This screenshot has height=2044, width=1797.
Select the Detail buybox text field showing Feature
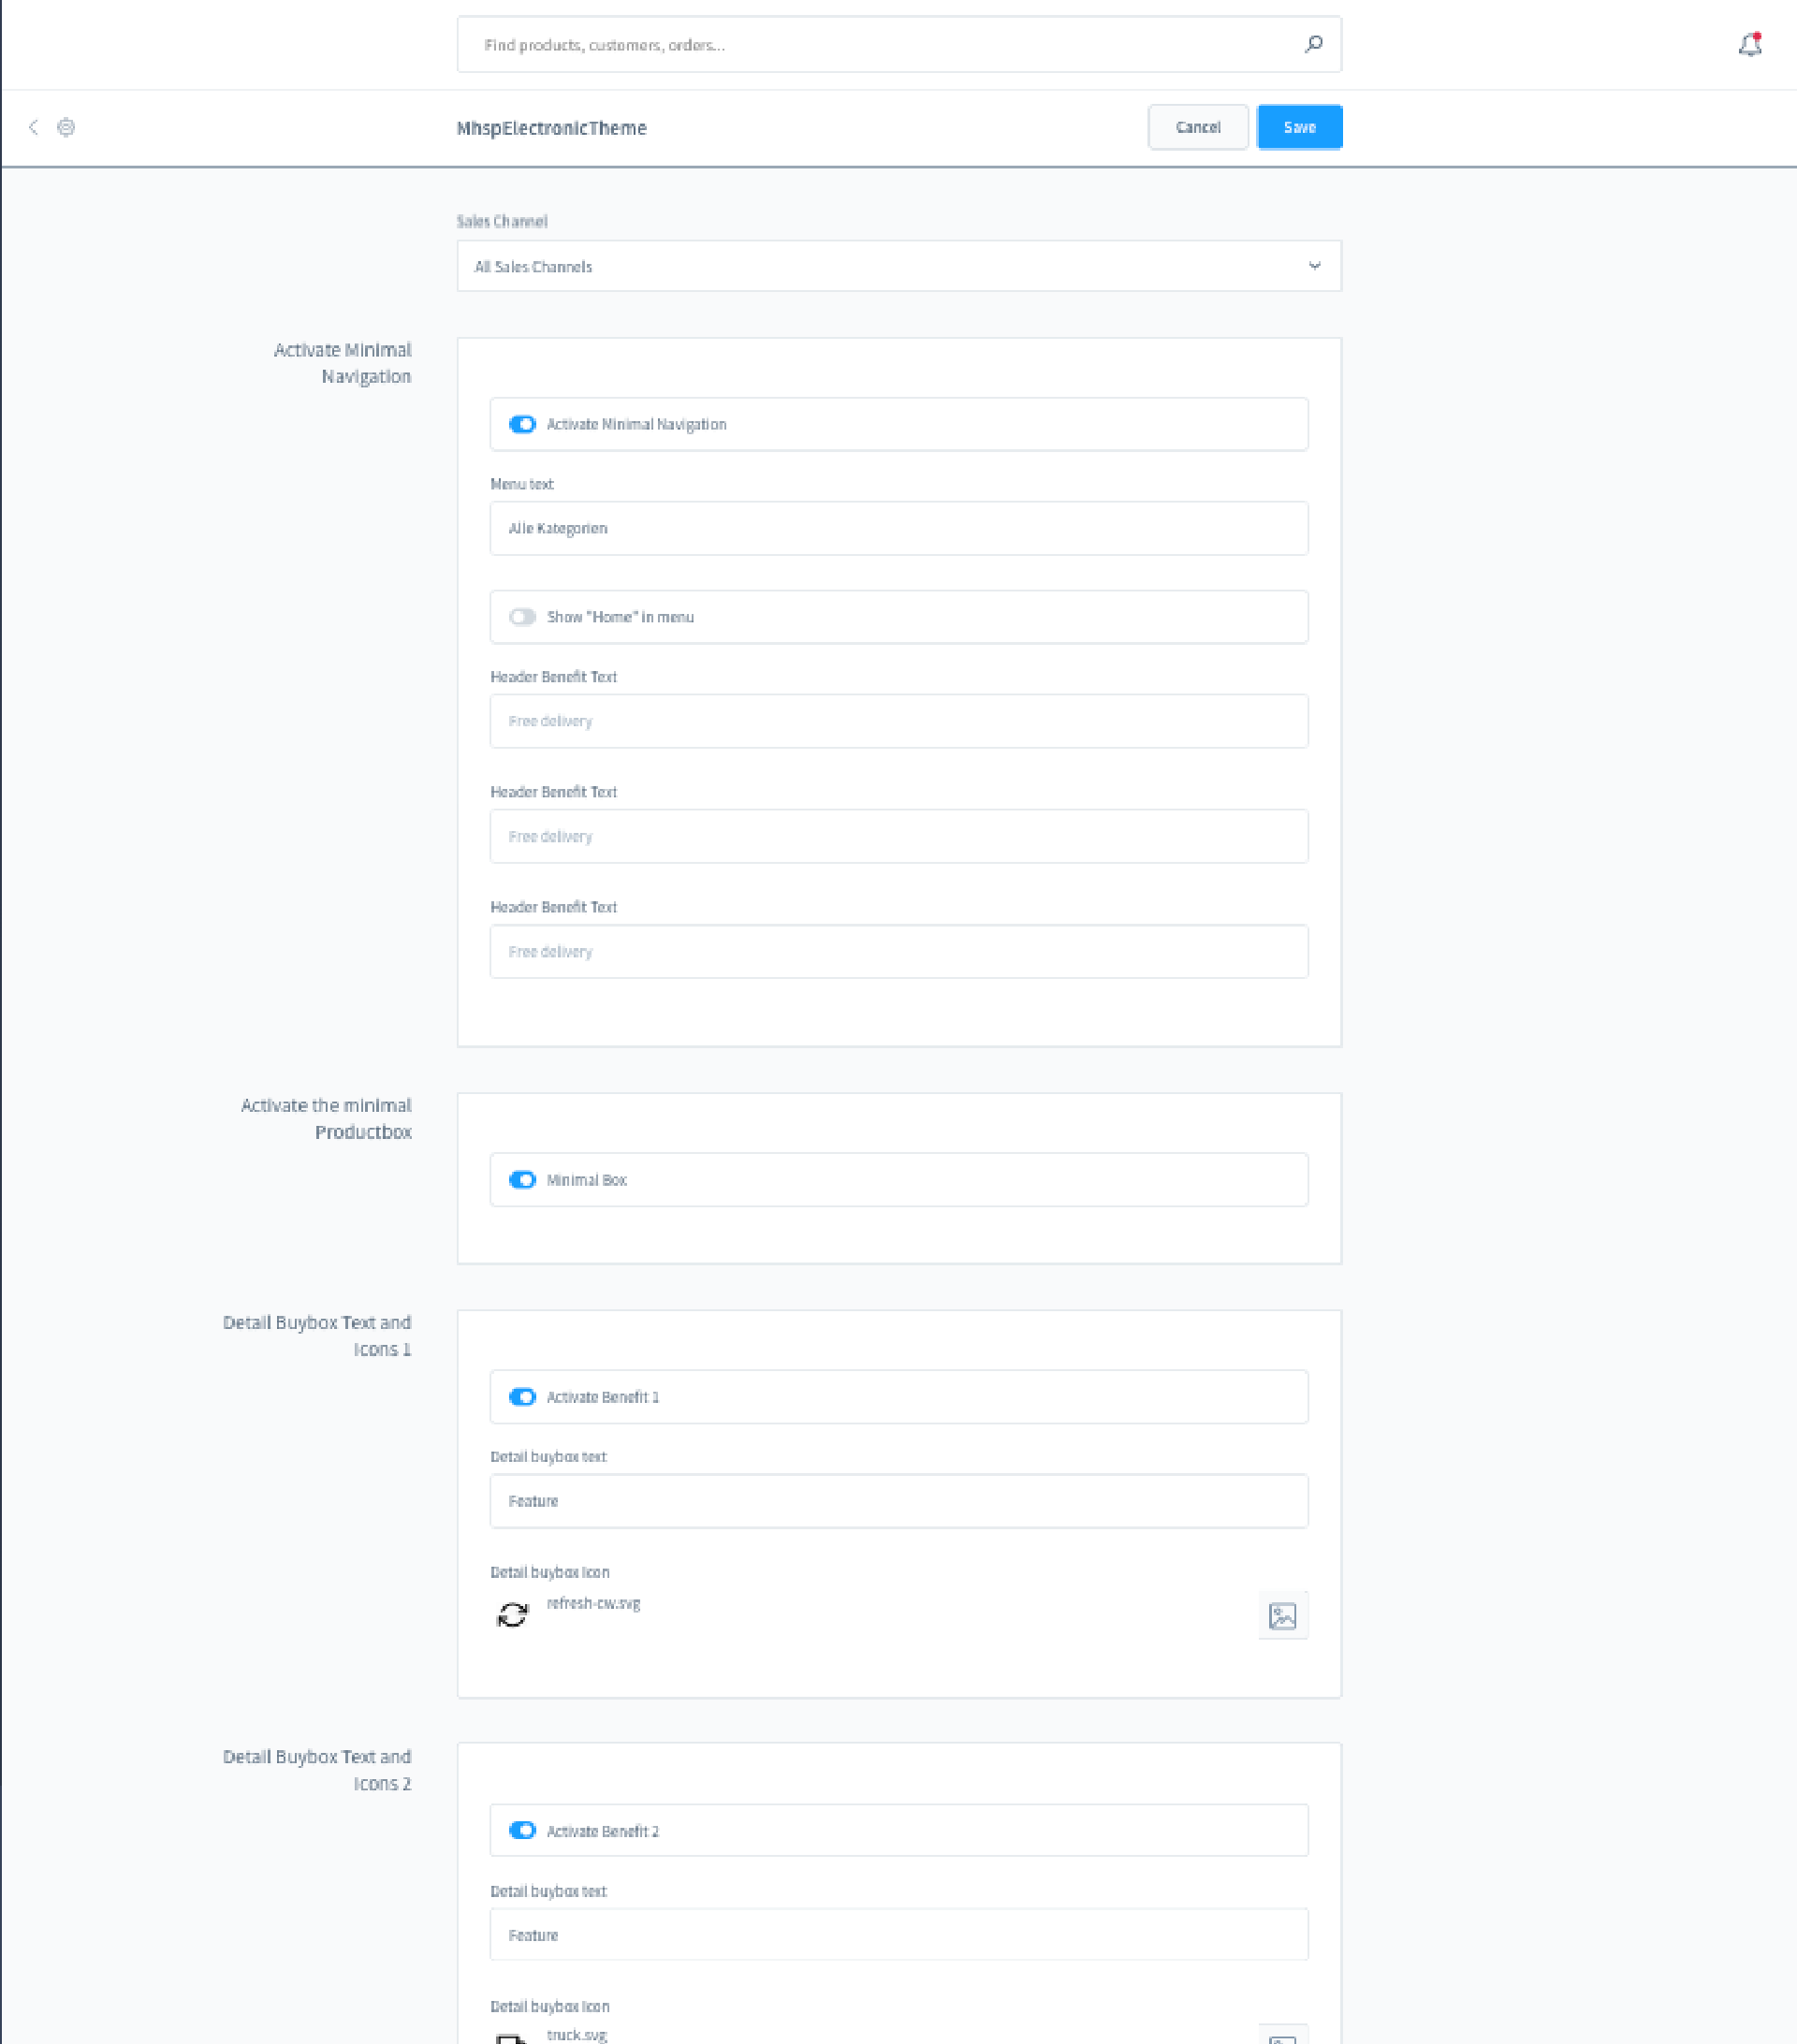click(x=898, y=1500)
